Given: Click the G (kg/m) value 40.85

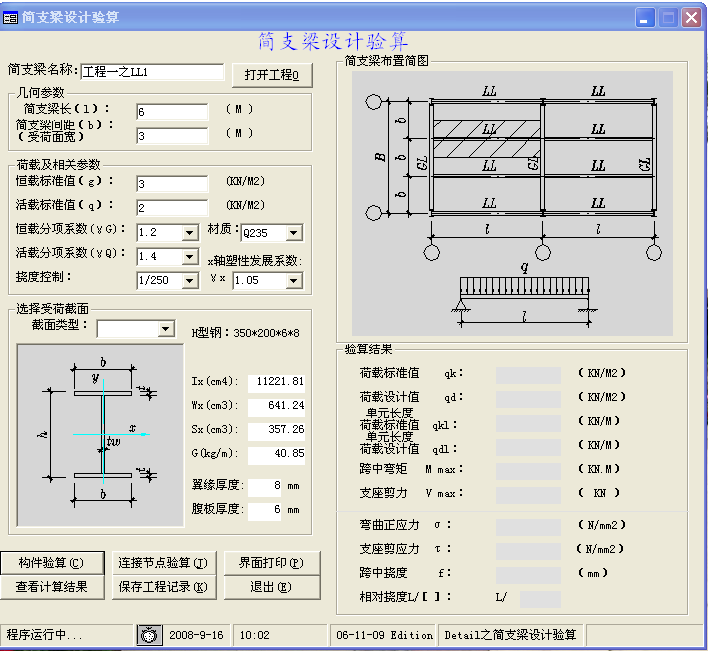Looking at the screenshot, I should [x=276, y=454].
